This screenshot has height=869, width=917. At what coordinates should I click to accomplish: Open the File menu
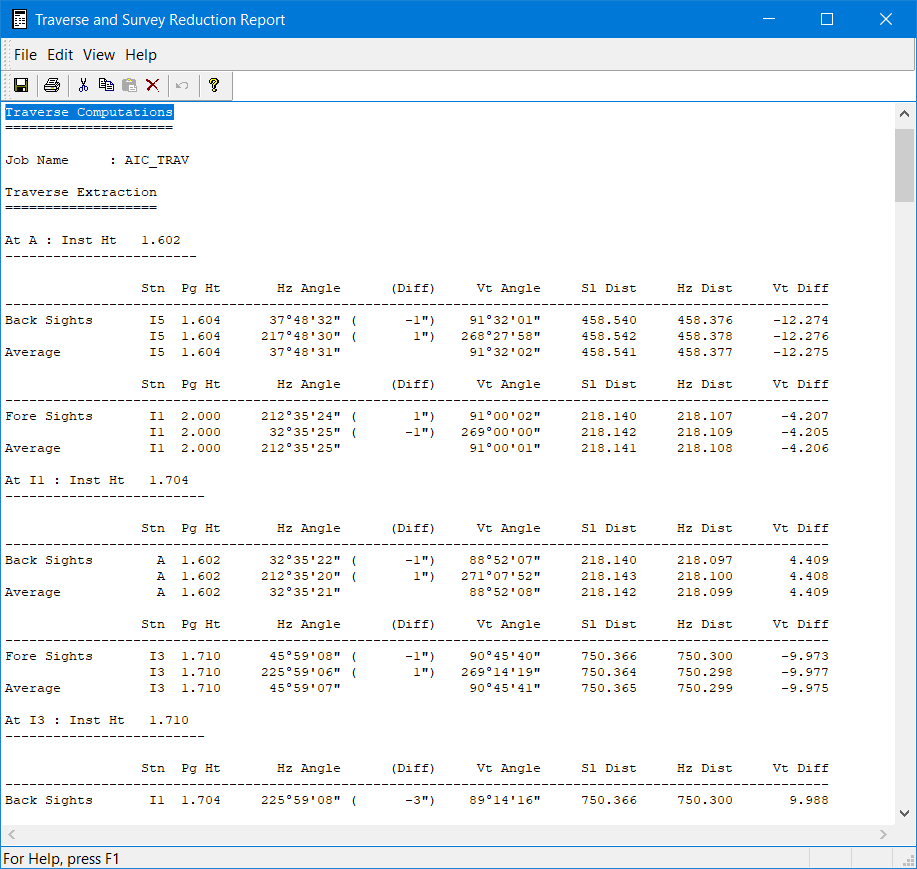[x=25, y=55]
